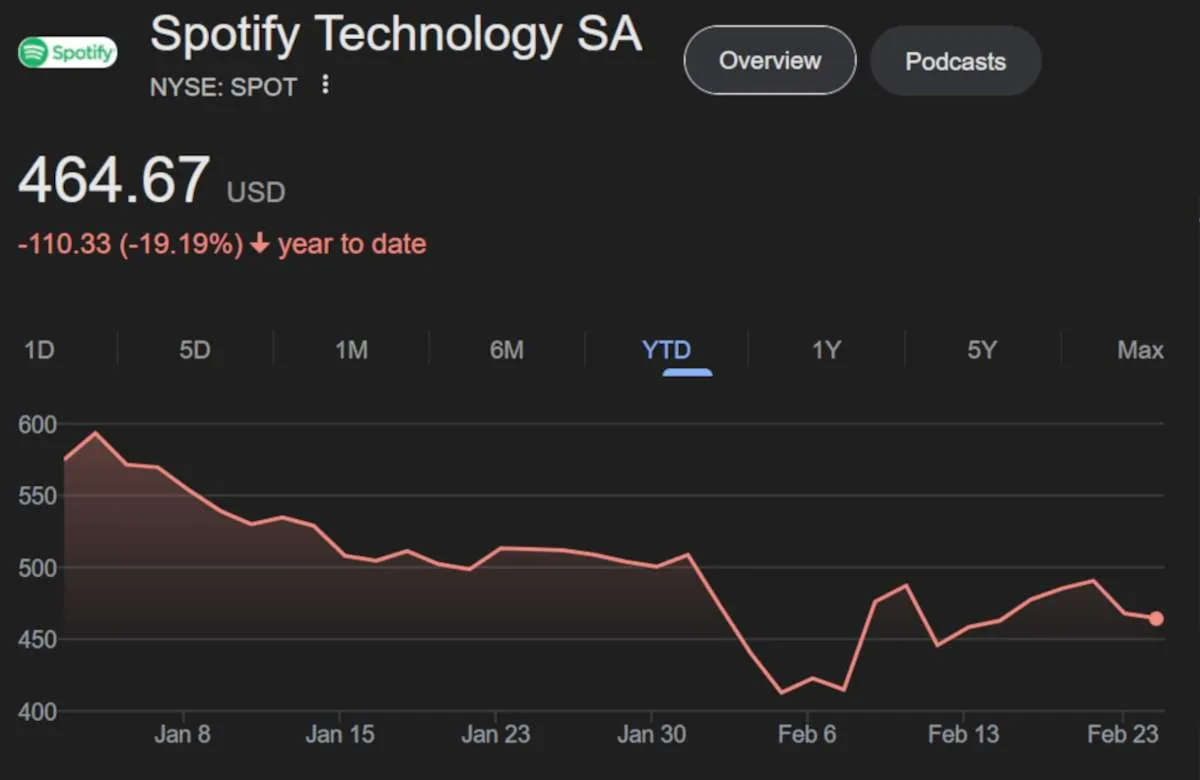The width and height of the screenshot is (1200, 780).
Task: Select the YTD range tab
Action: click(x=666, y=350)
